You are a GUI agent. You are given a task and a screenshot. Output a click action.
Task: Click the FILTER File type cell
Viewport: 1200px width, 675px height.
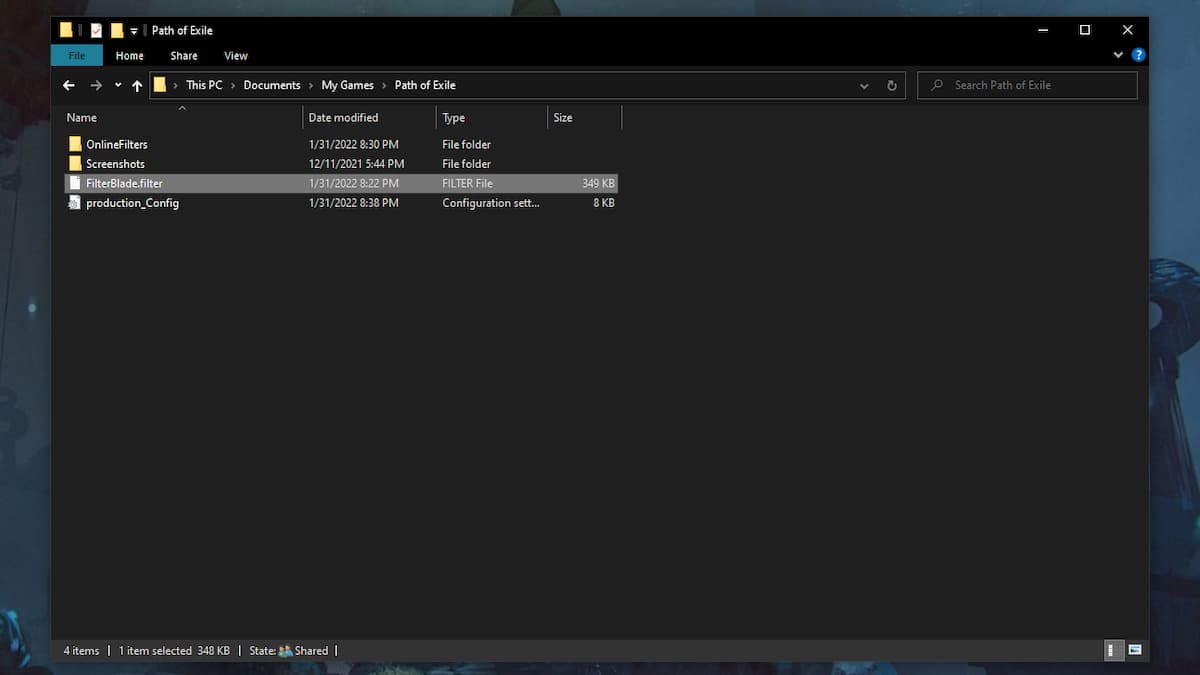(468, 184)
